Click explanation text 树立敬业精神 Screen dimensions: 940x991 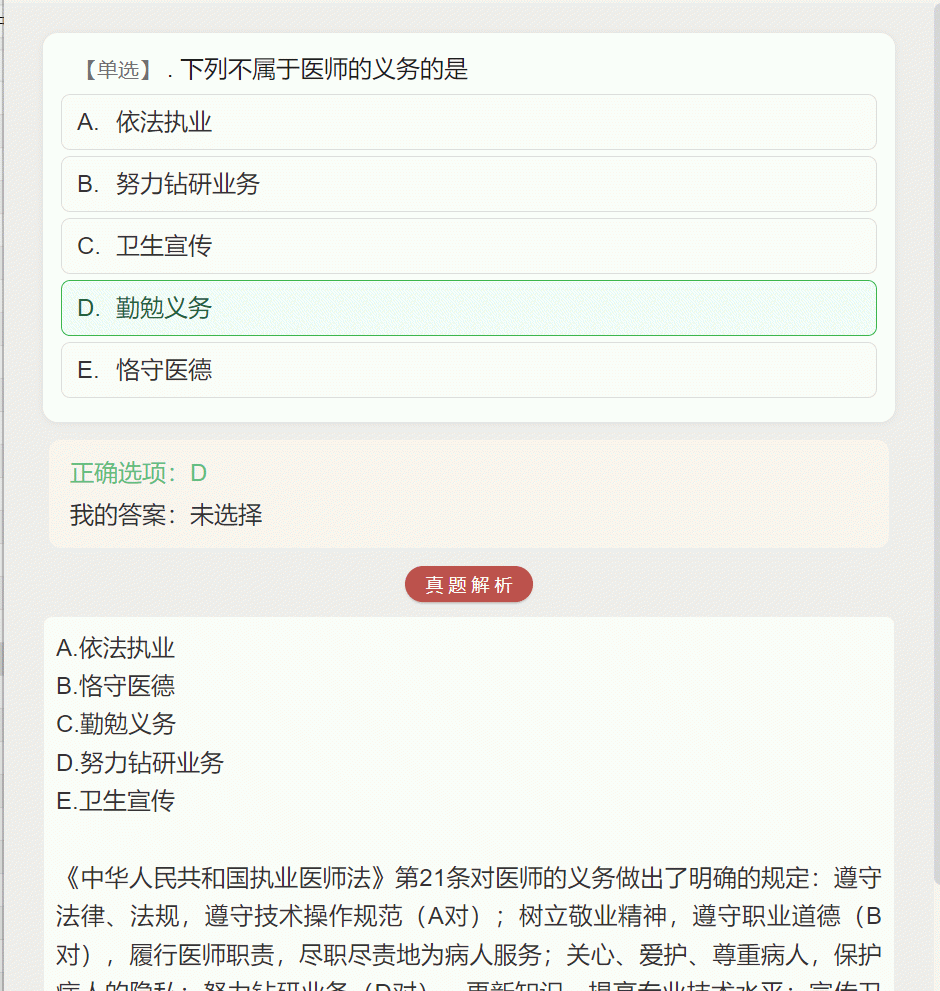point(592,916)
